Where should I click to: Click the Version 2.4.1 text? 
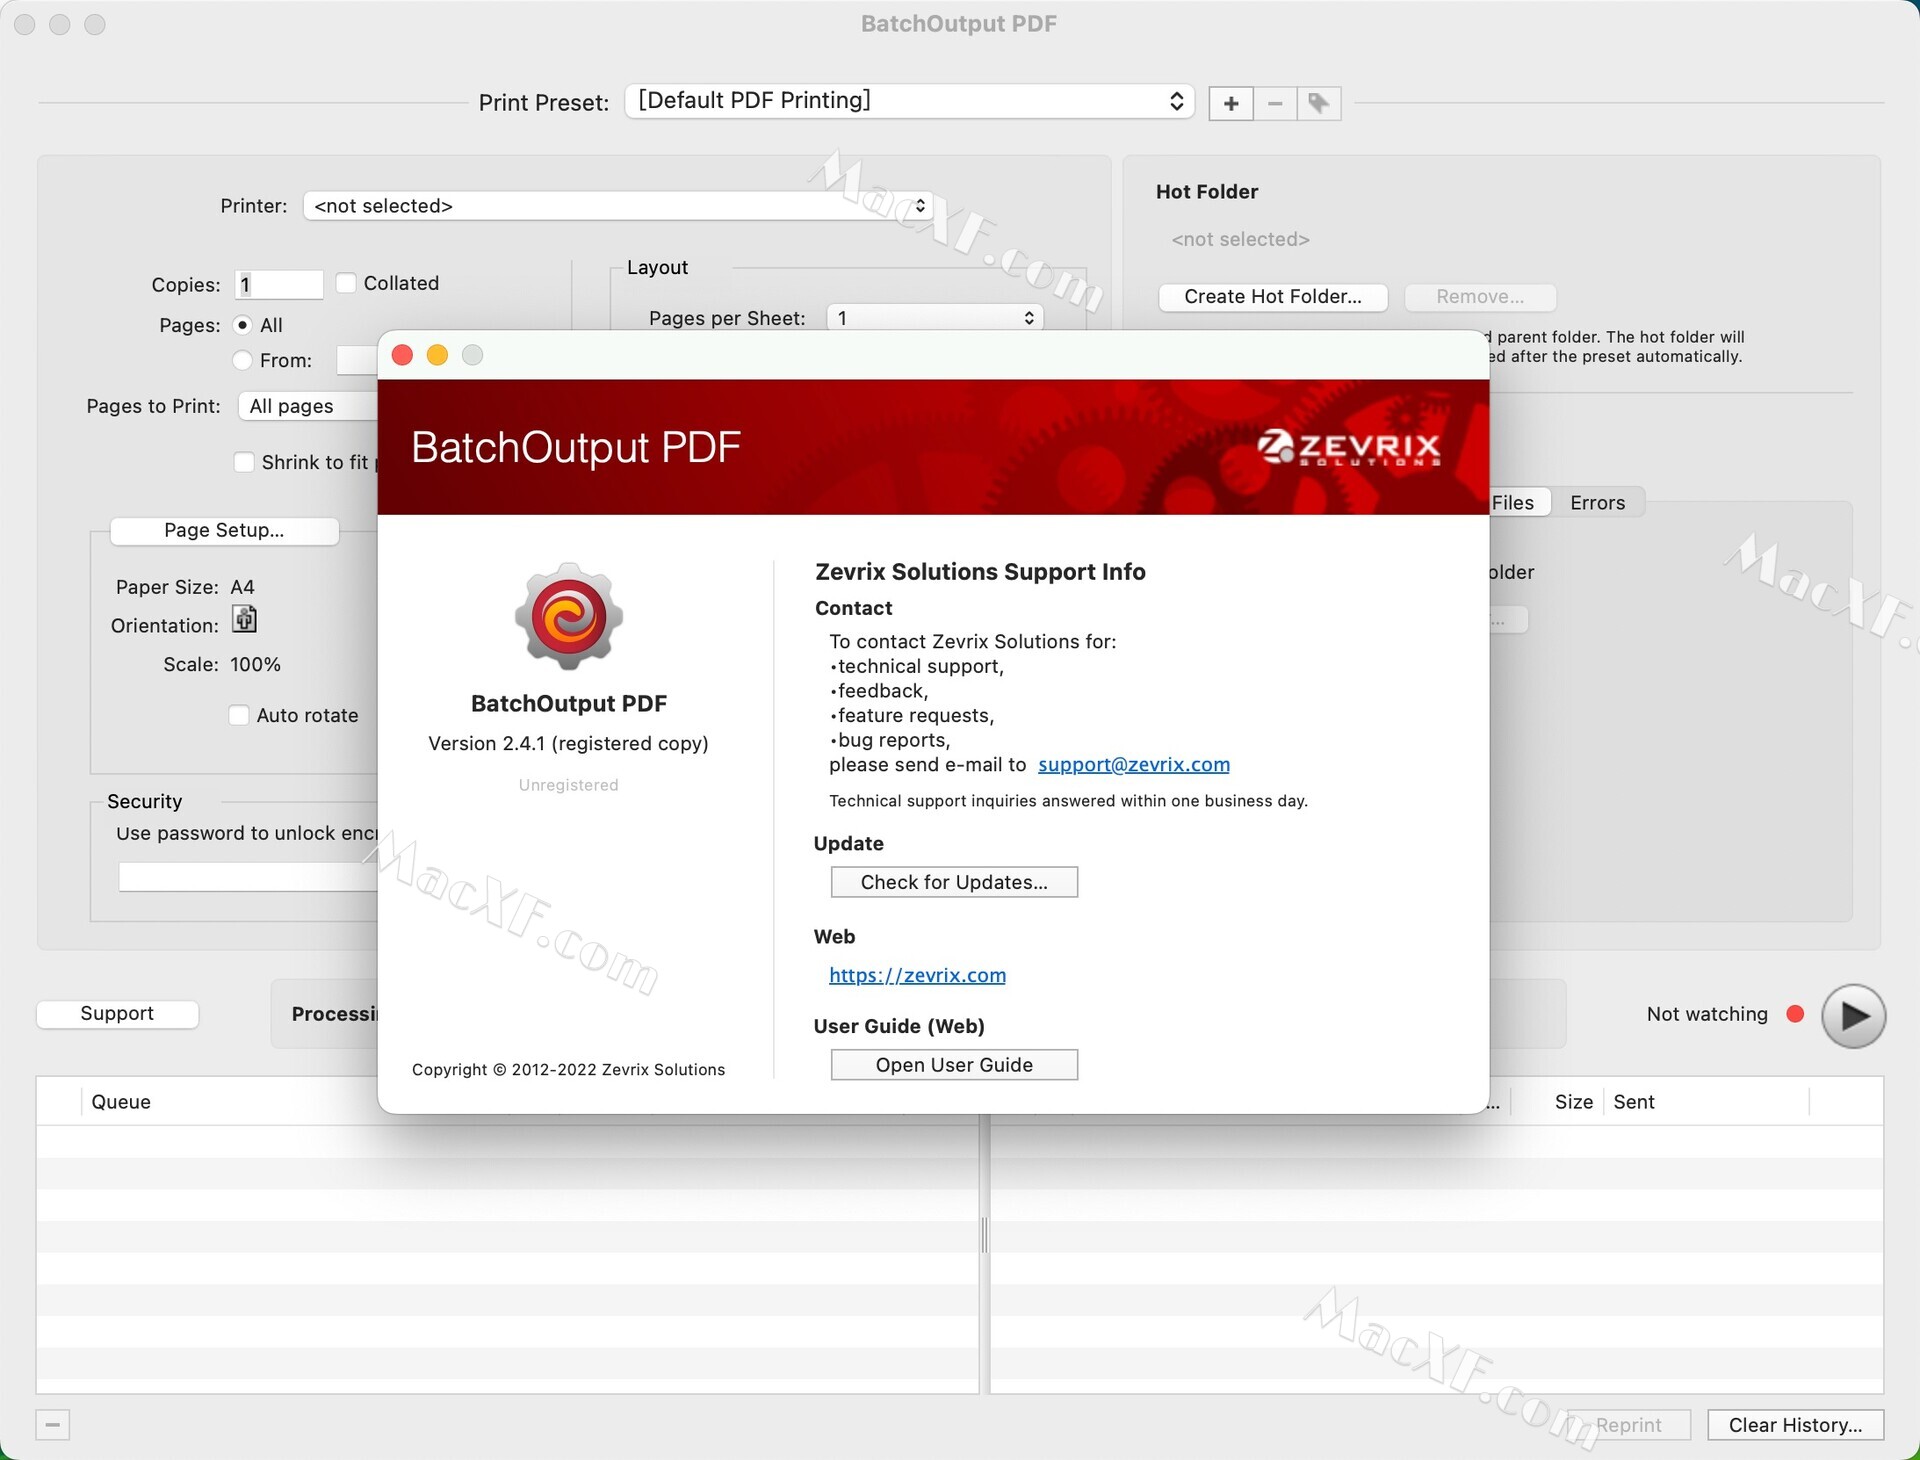(568, 744)
